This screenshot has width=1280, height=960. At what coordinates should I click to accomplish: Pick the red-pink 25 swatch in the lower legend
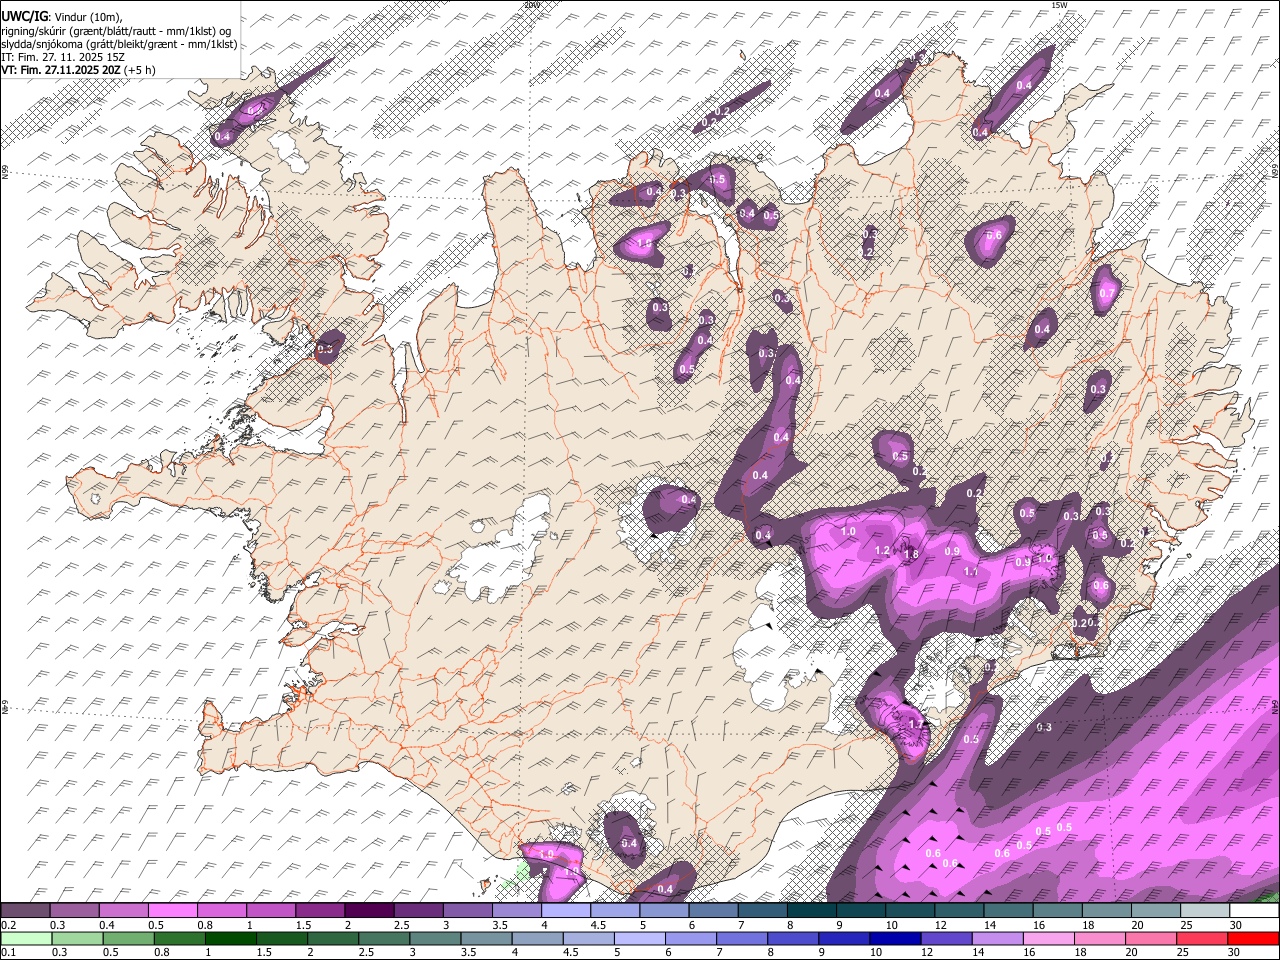[x=1201, y=938]
